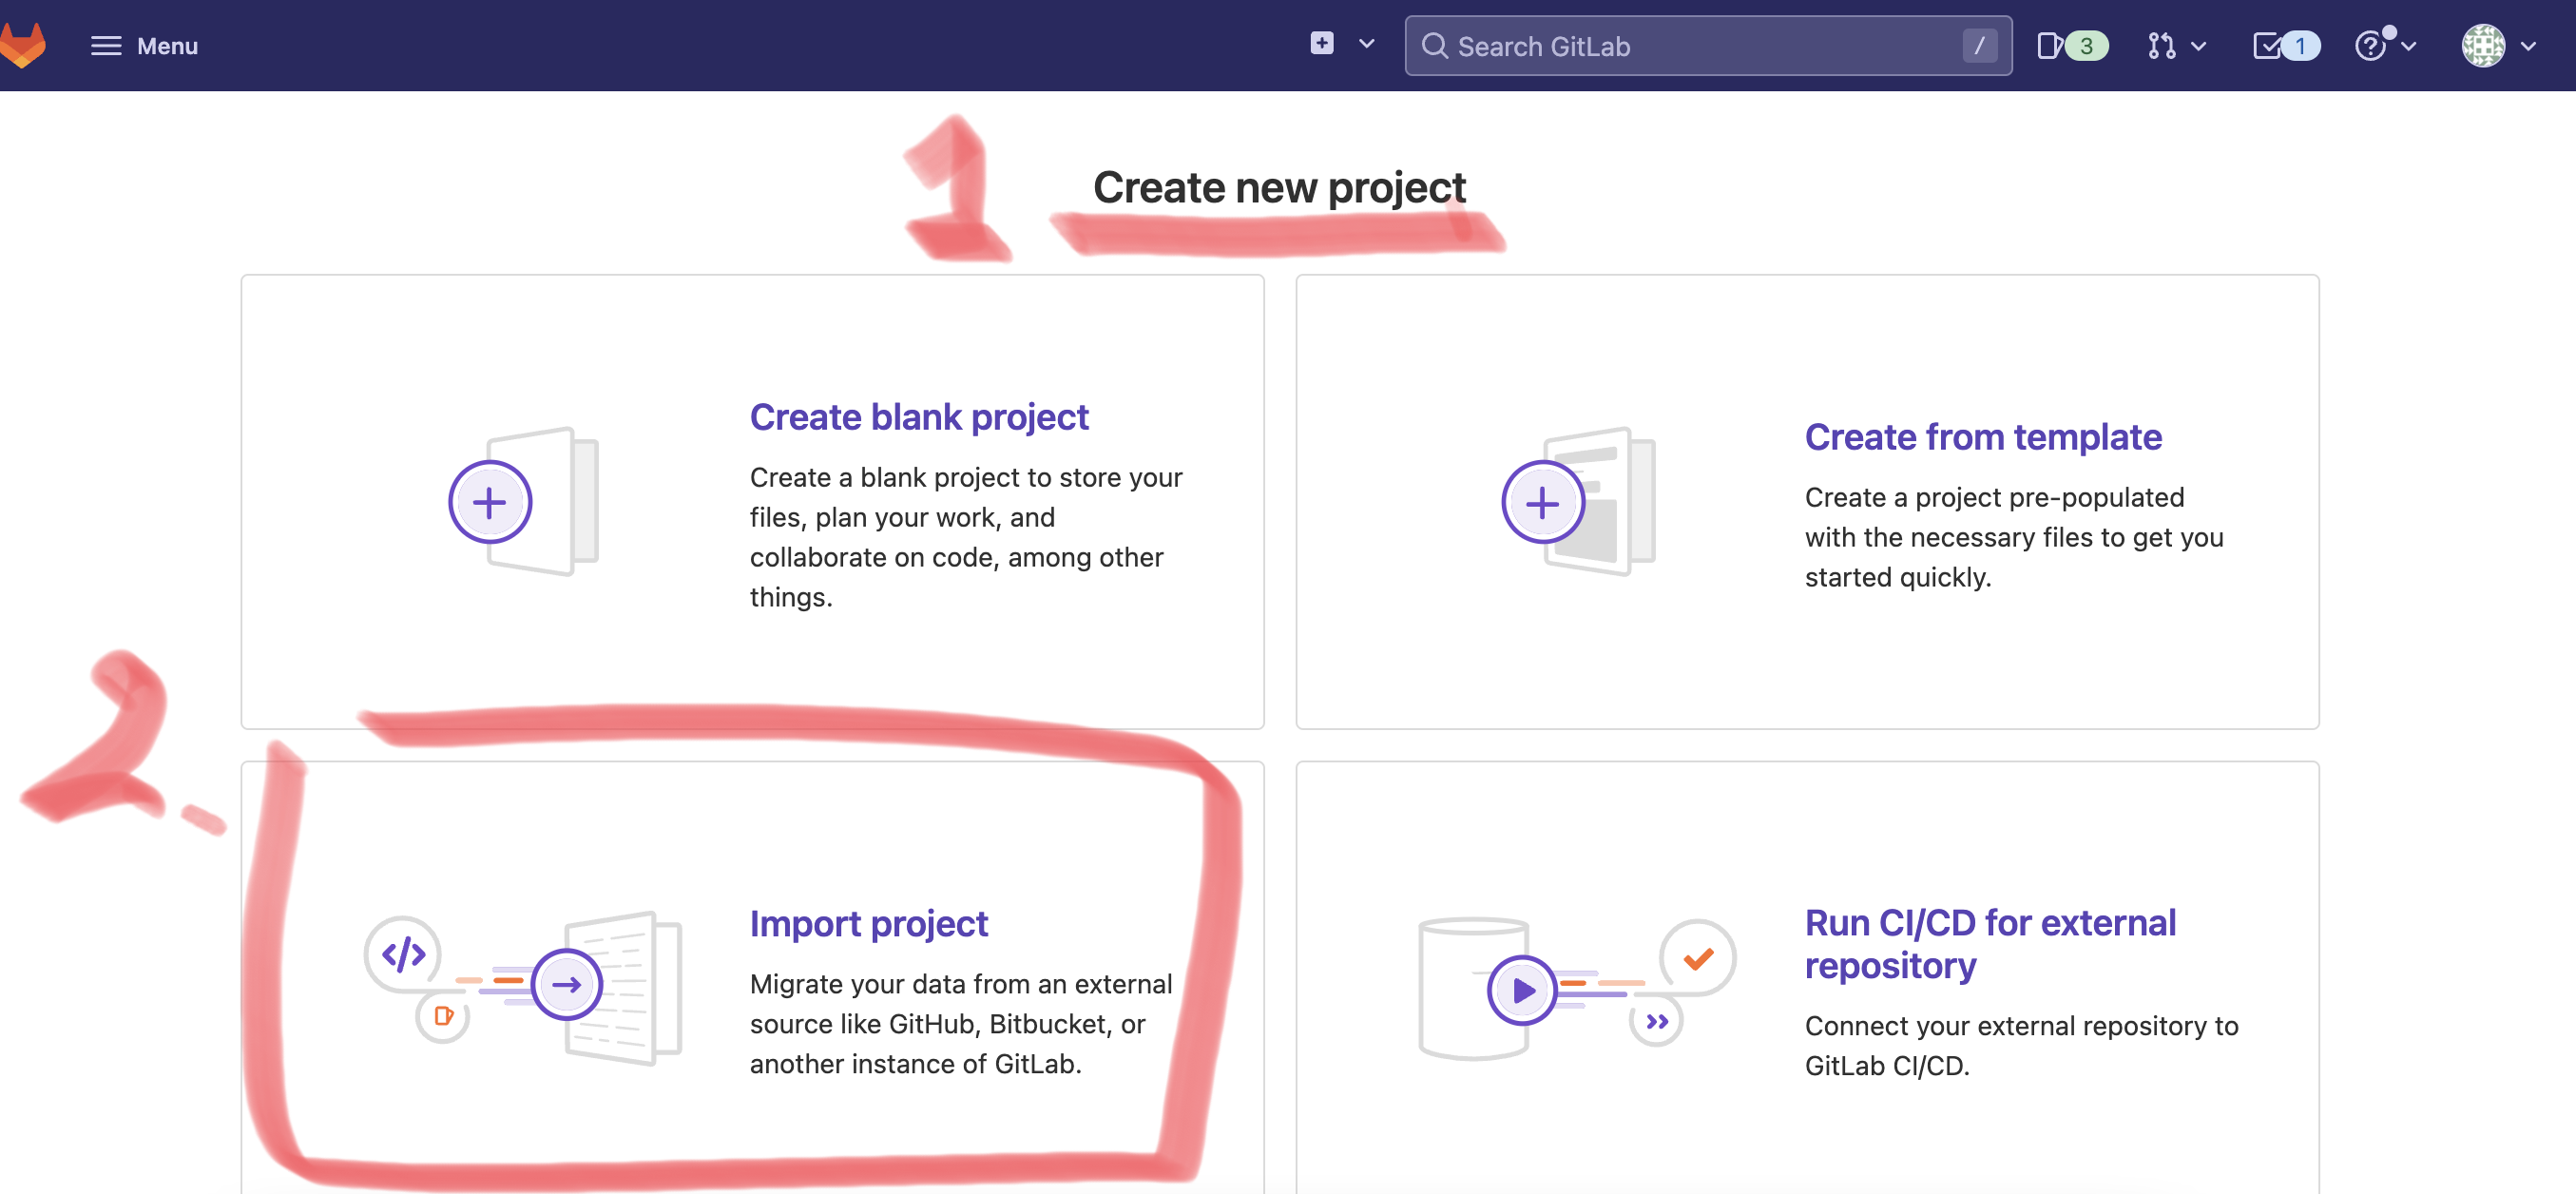The height and width of the screenshot is (1194, 2576).
Task: Click the blank project description text
Action: pyautogui.click(x=966, y=536)
